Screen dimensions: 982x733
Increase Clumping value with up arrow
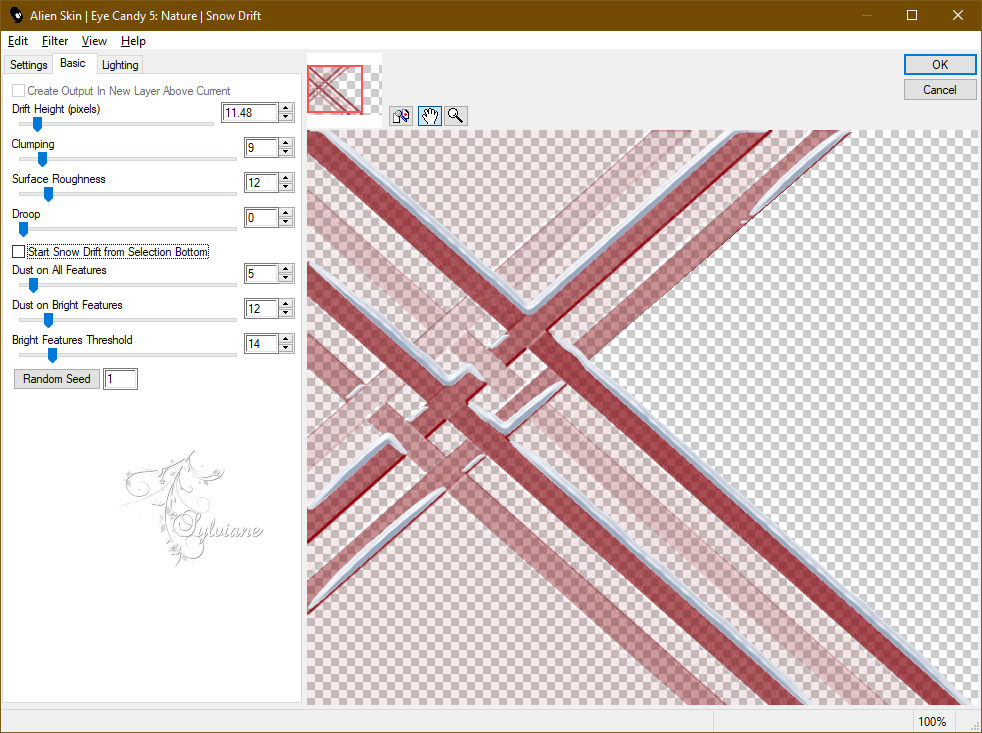(x=286, y=143)
